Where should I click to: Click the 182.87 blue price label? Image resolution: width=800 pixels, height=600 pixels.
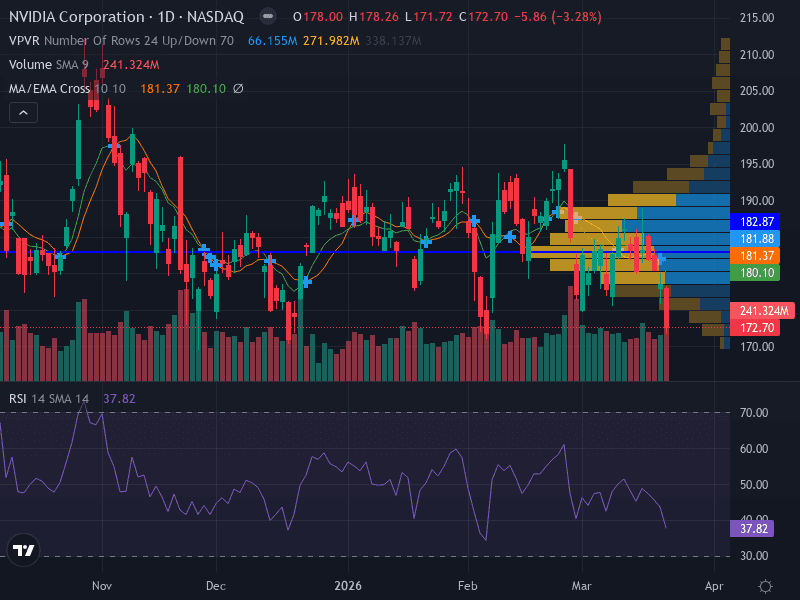[756, 222]
